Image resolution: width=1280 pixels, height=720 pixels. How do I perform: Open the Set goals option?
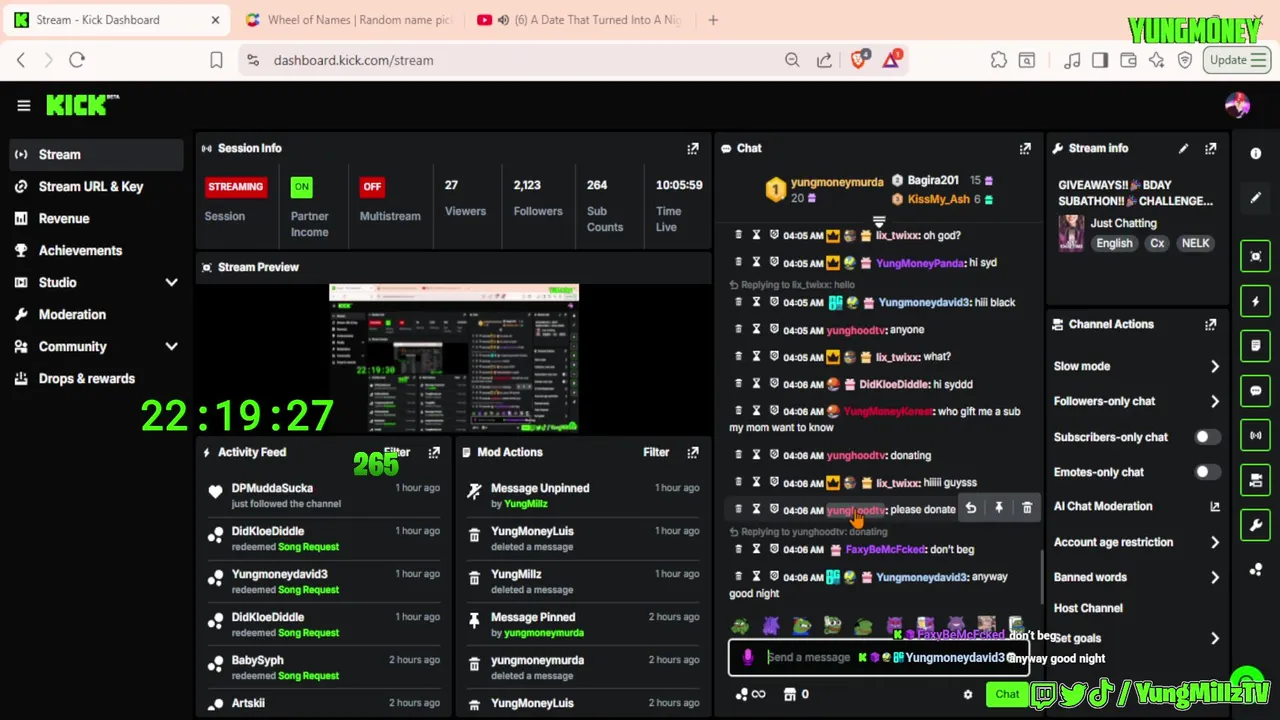point(1137,638)
